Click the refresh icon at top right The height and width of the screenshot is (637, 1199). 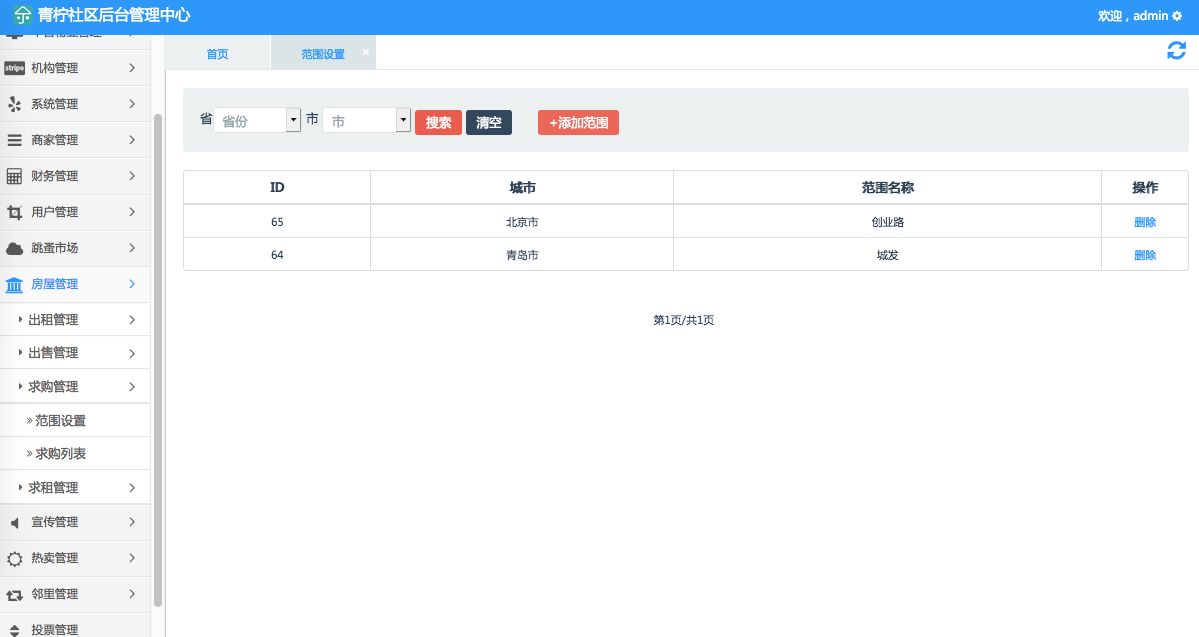tap(1176, 51)
